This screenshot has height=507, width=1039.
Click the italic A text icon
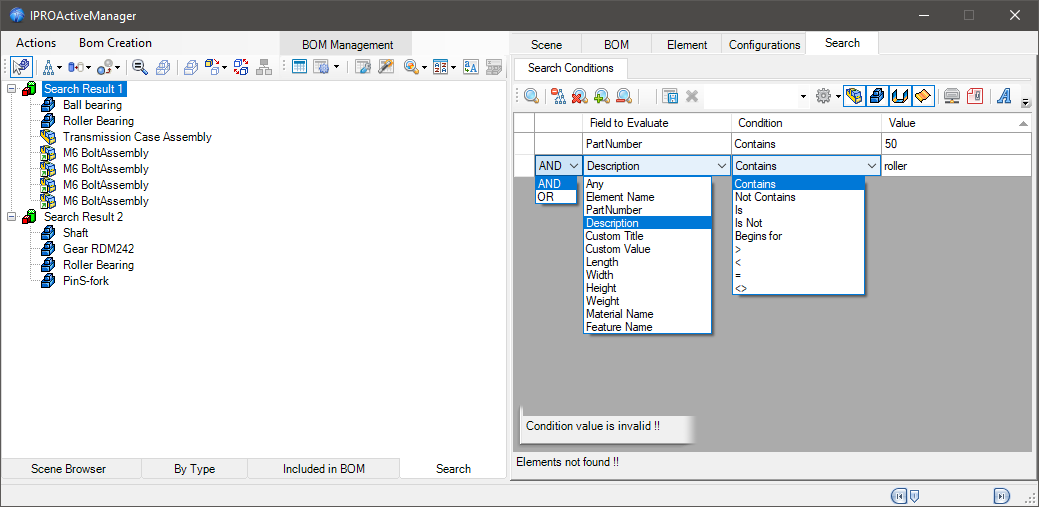pyautogui.click(x=1004, y=96)
